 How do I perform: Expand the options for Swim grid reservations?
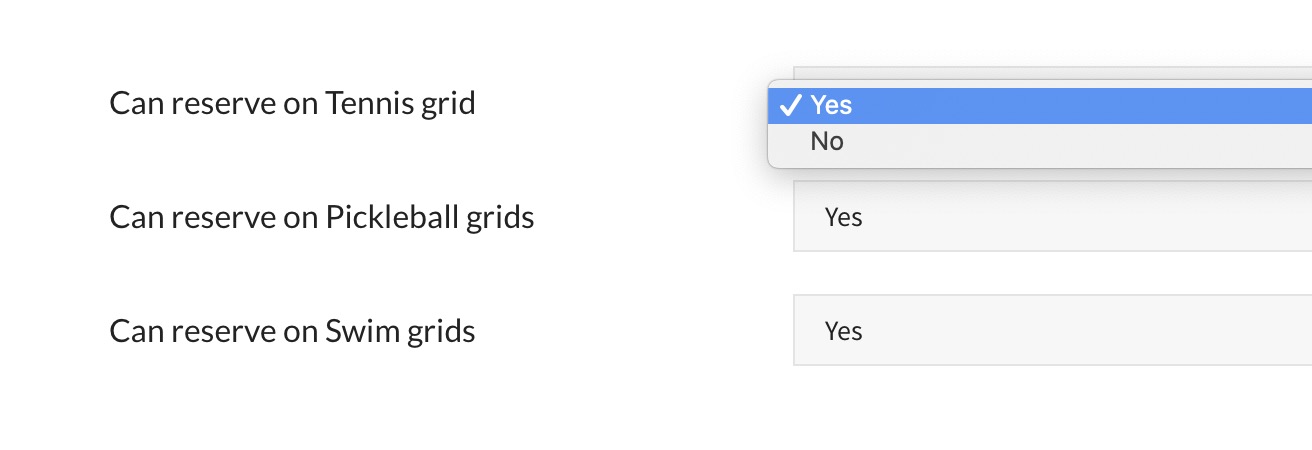pos(1052,331)
